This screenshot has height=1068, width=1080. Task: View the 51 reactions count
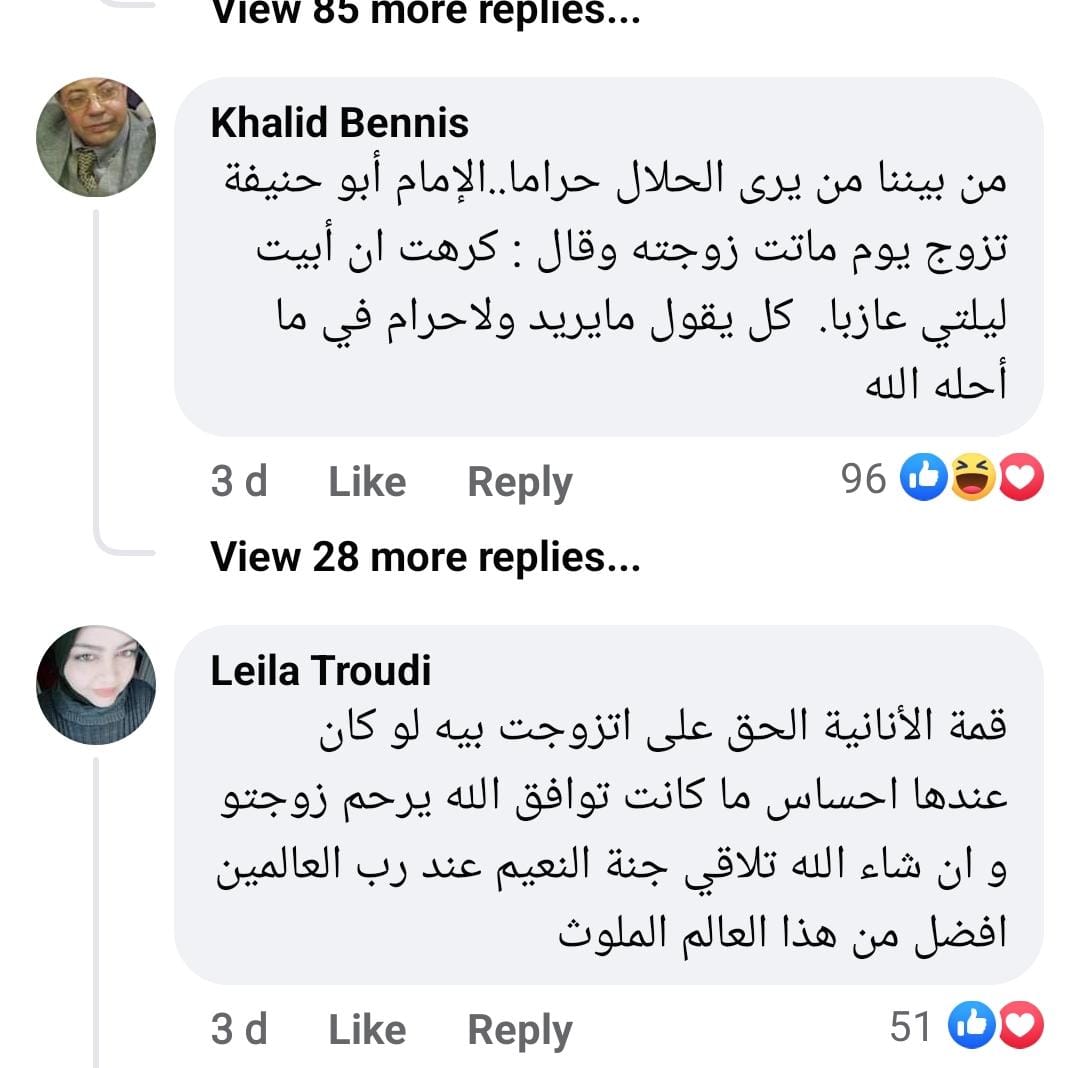pos(910,1028)
